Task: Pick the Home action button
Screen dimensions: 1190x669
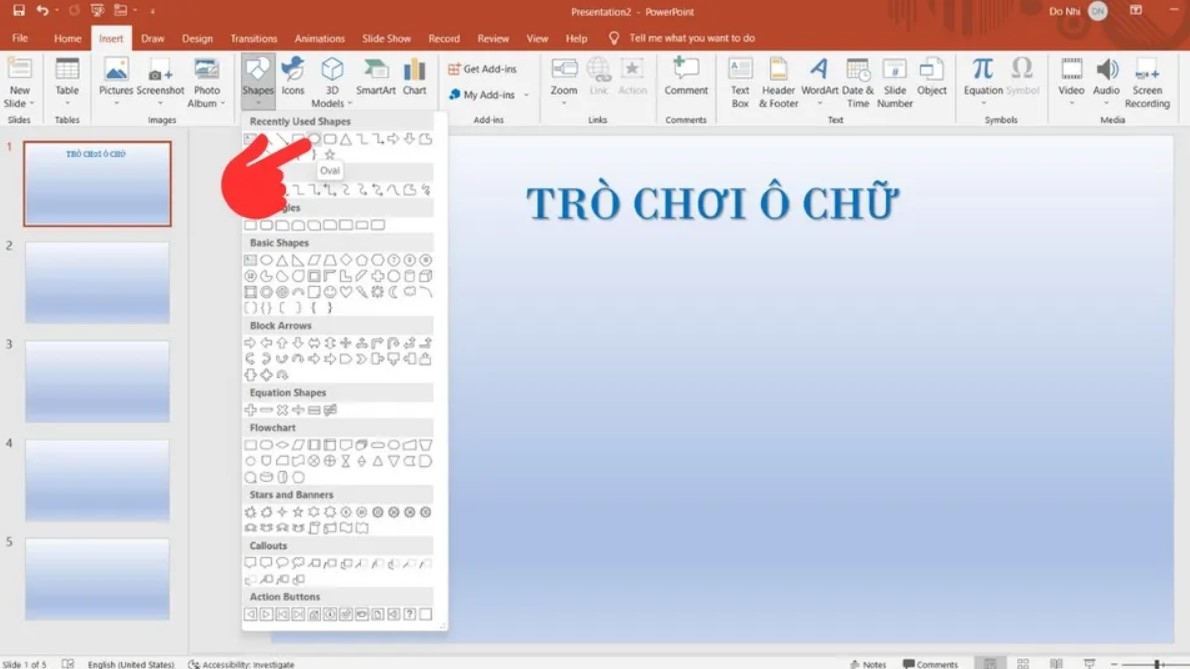Action: (314, 614)
